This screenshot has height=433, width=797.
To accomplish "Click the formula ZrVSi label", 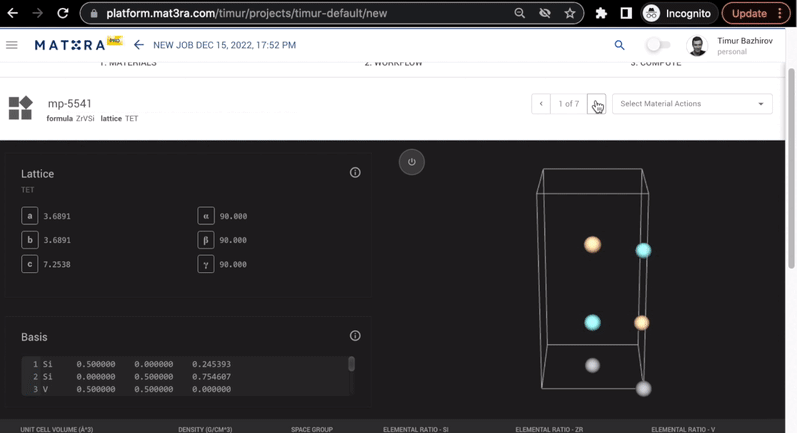I will coord(71,118).
